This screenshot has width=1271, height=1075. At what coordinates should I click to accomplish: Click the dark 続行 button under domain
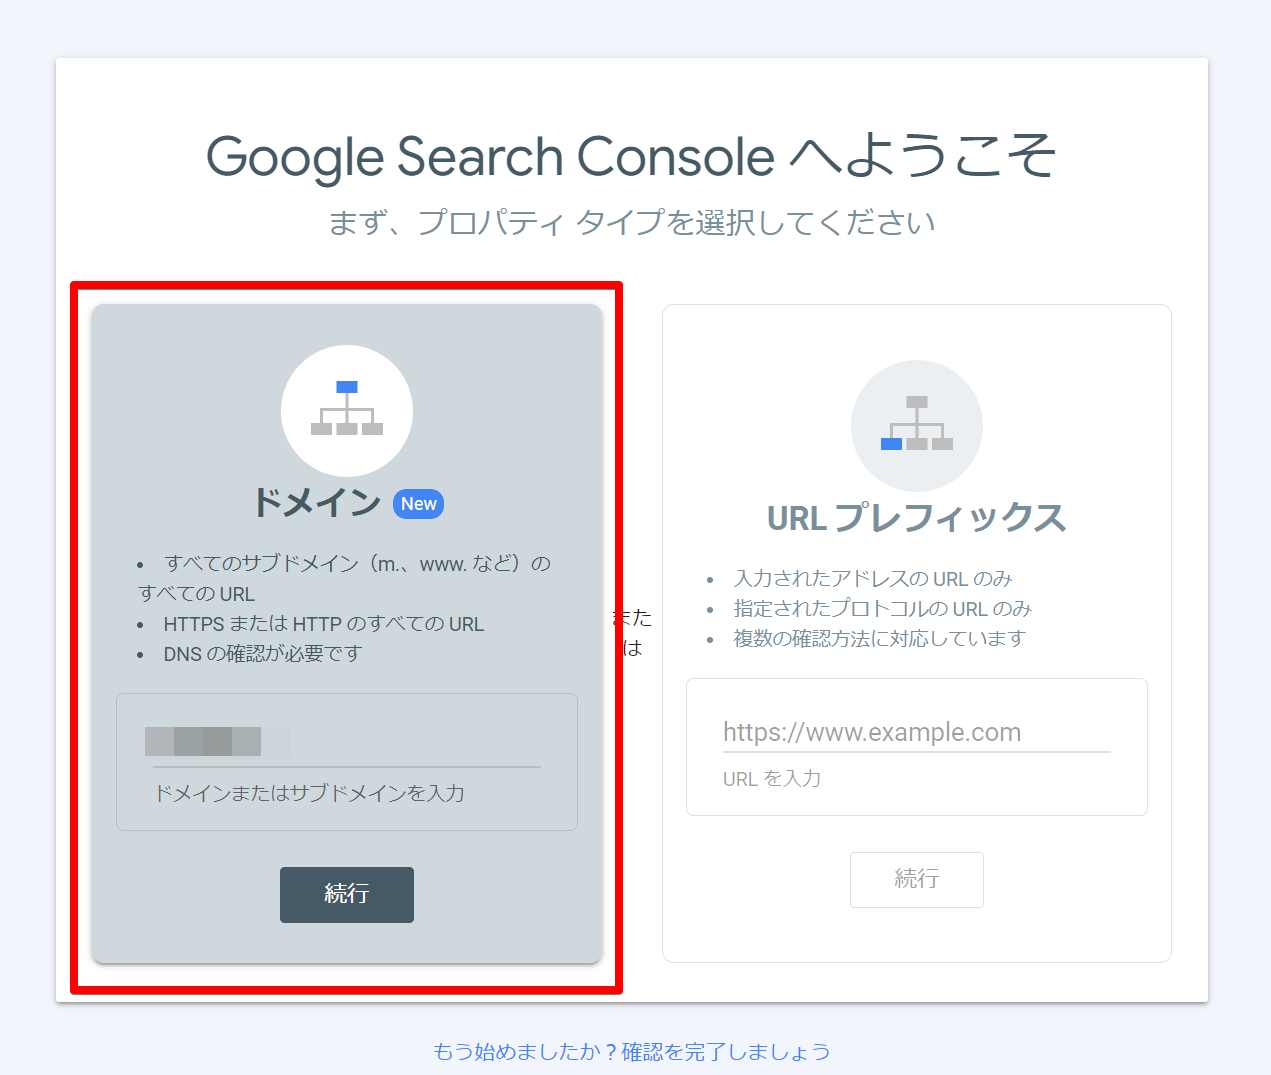point(347,894)
